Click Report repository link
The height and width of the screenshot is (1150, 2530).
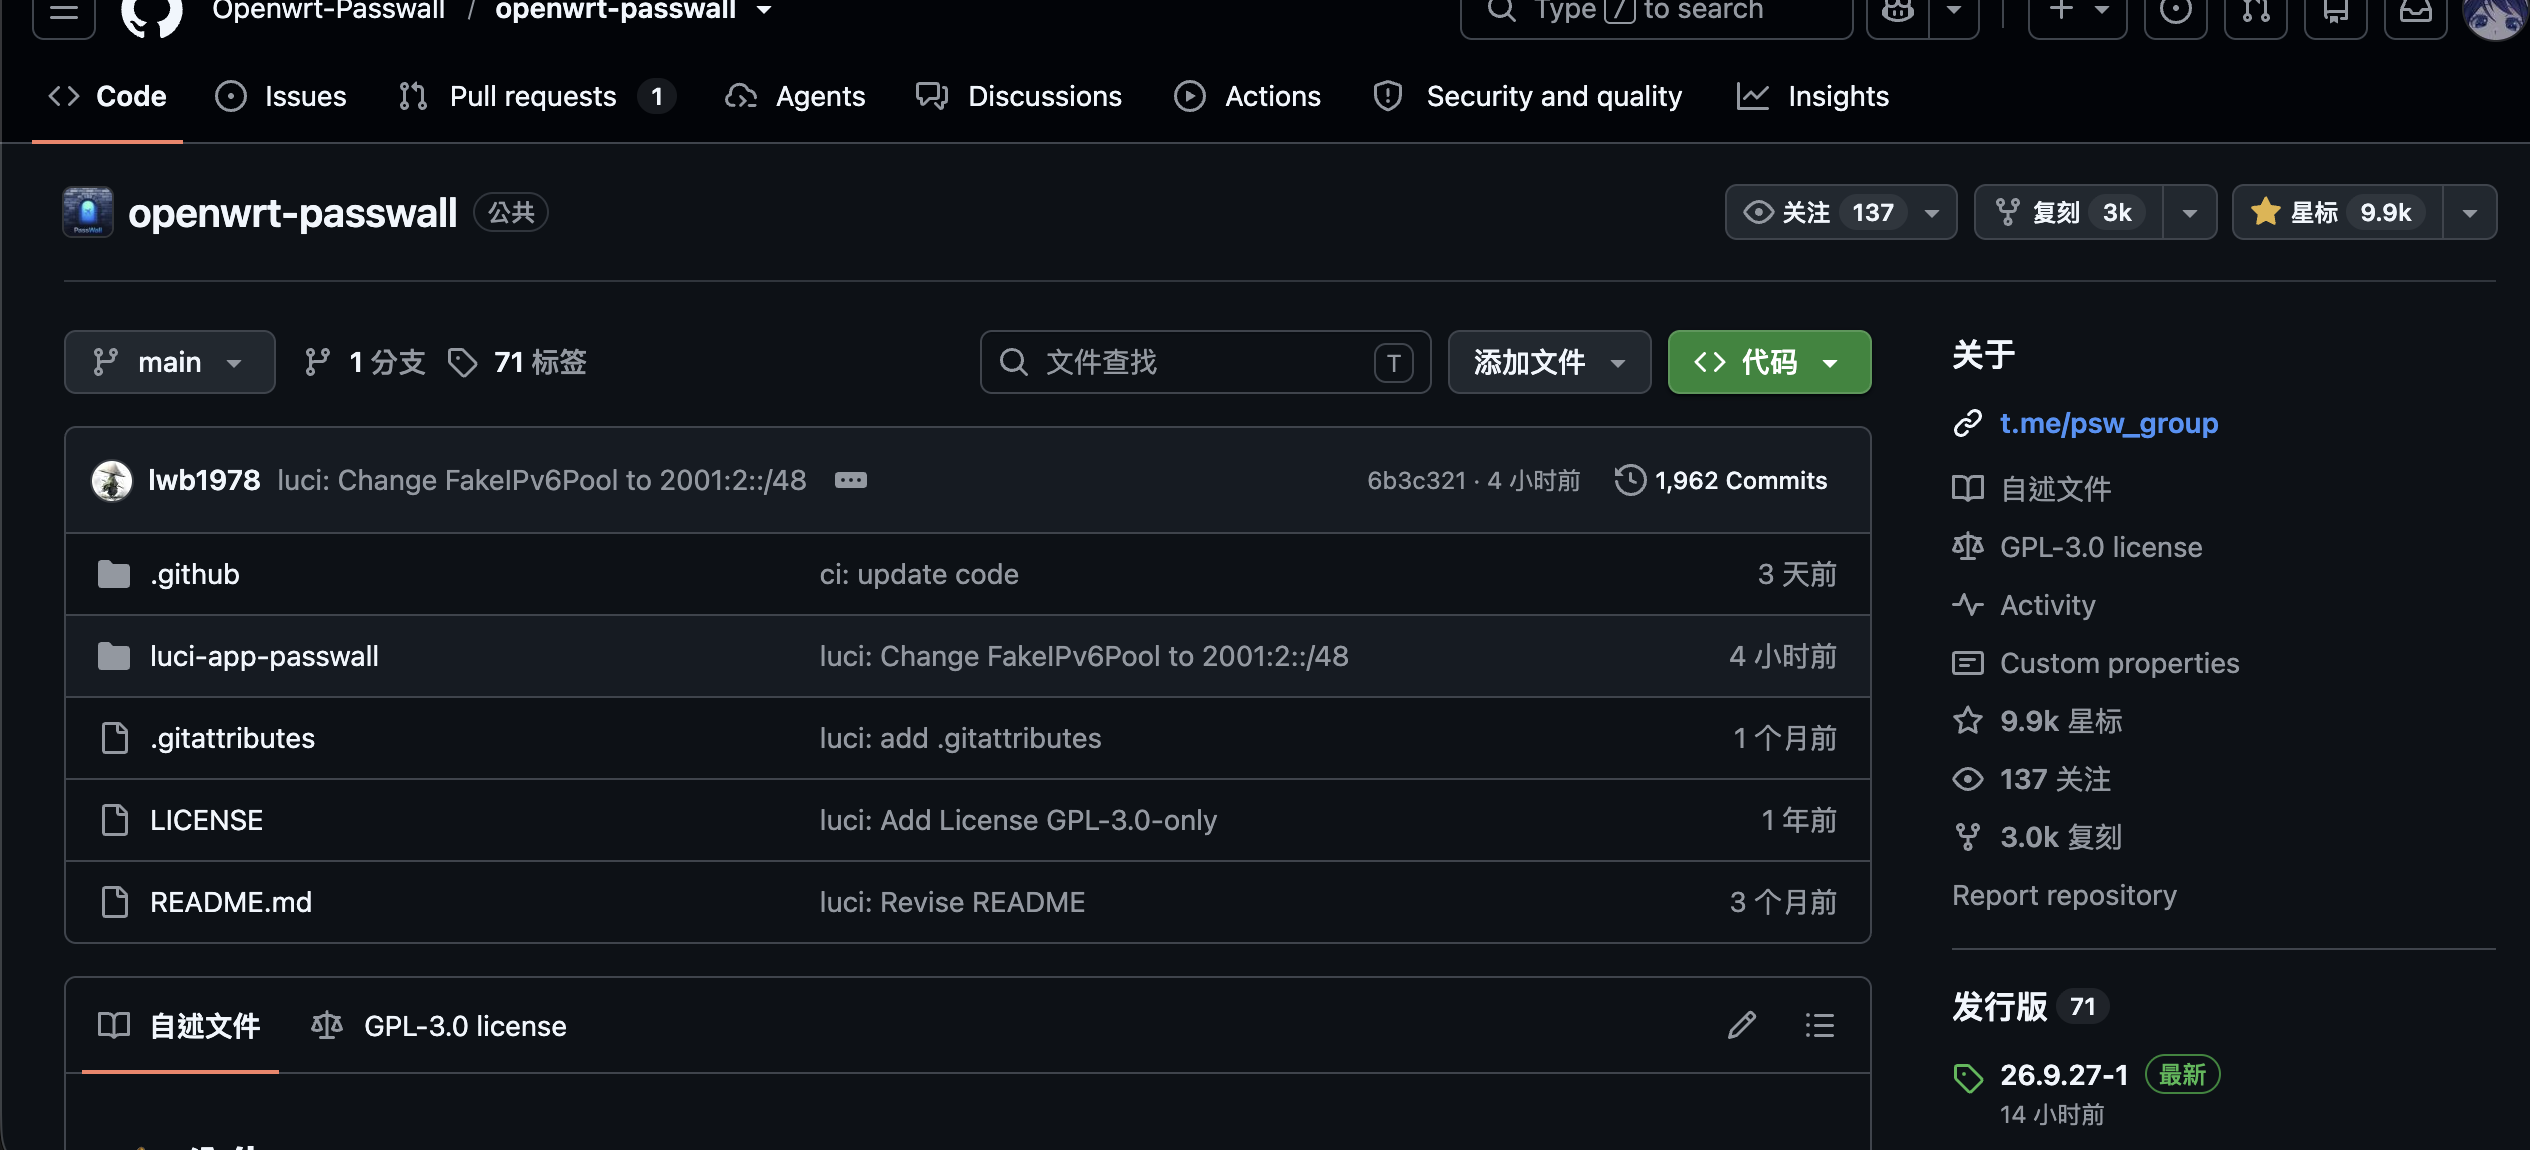click(x=2064, y=895)
